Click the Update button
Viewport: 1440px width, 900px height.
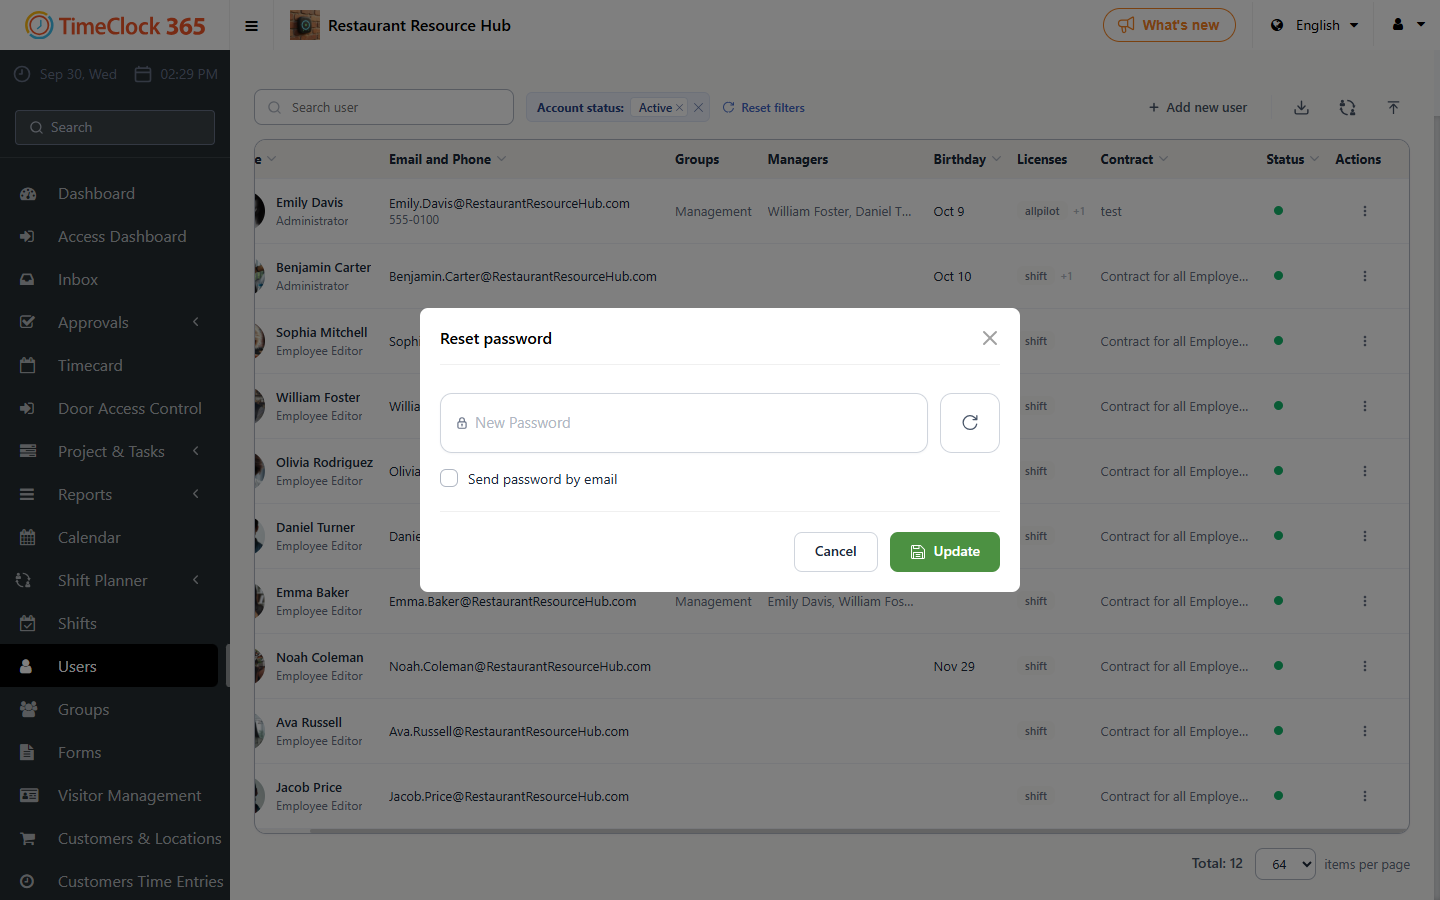pyautogui.click(x=945, y=552)
